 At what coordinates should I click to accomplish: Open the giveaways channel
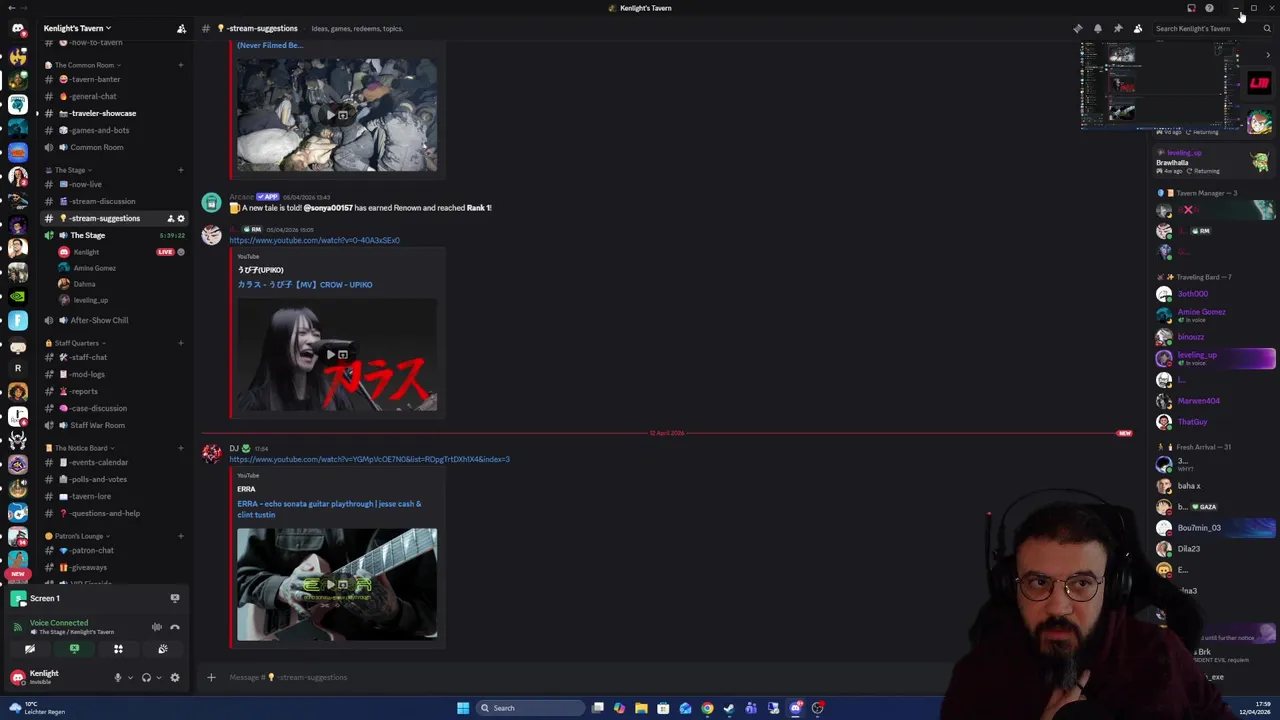coord(112,567)
